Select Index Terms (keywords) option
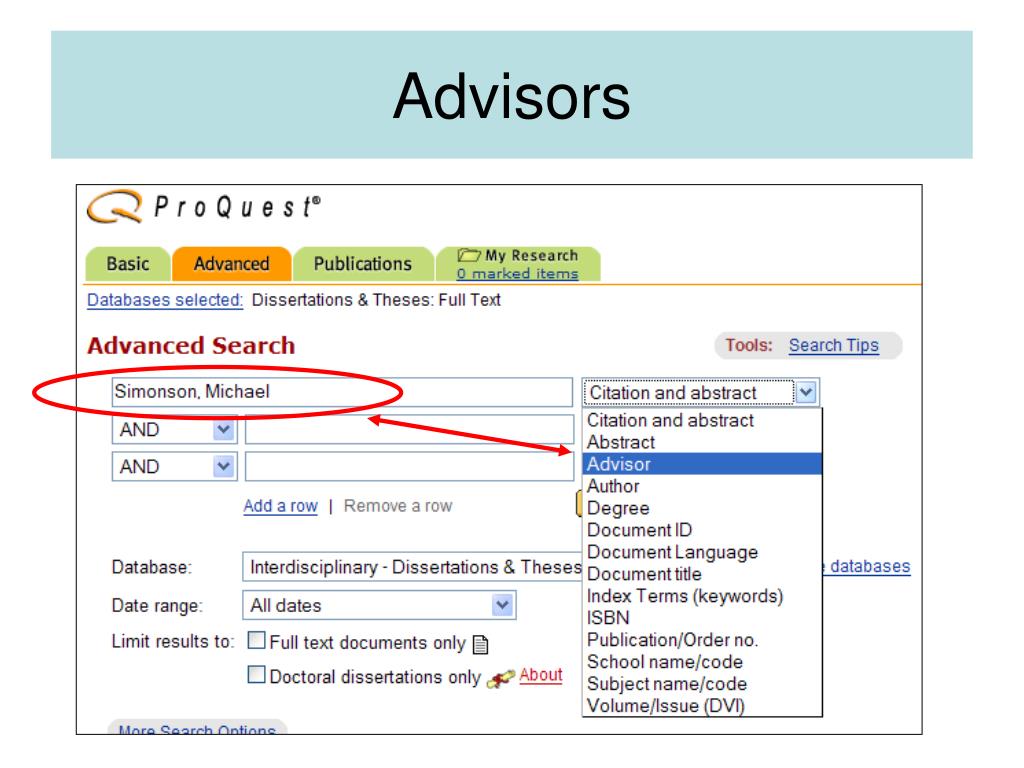1024x768 pixels. coord(701,596)
